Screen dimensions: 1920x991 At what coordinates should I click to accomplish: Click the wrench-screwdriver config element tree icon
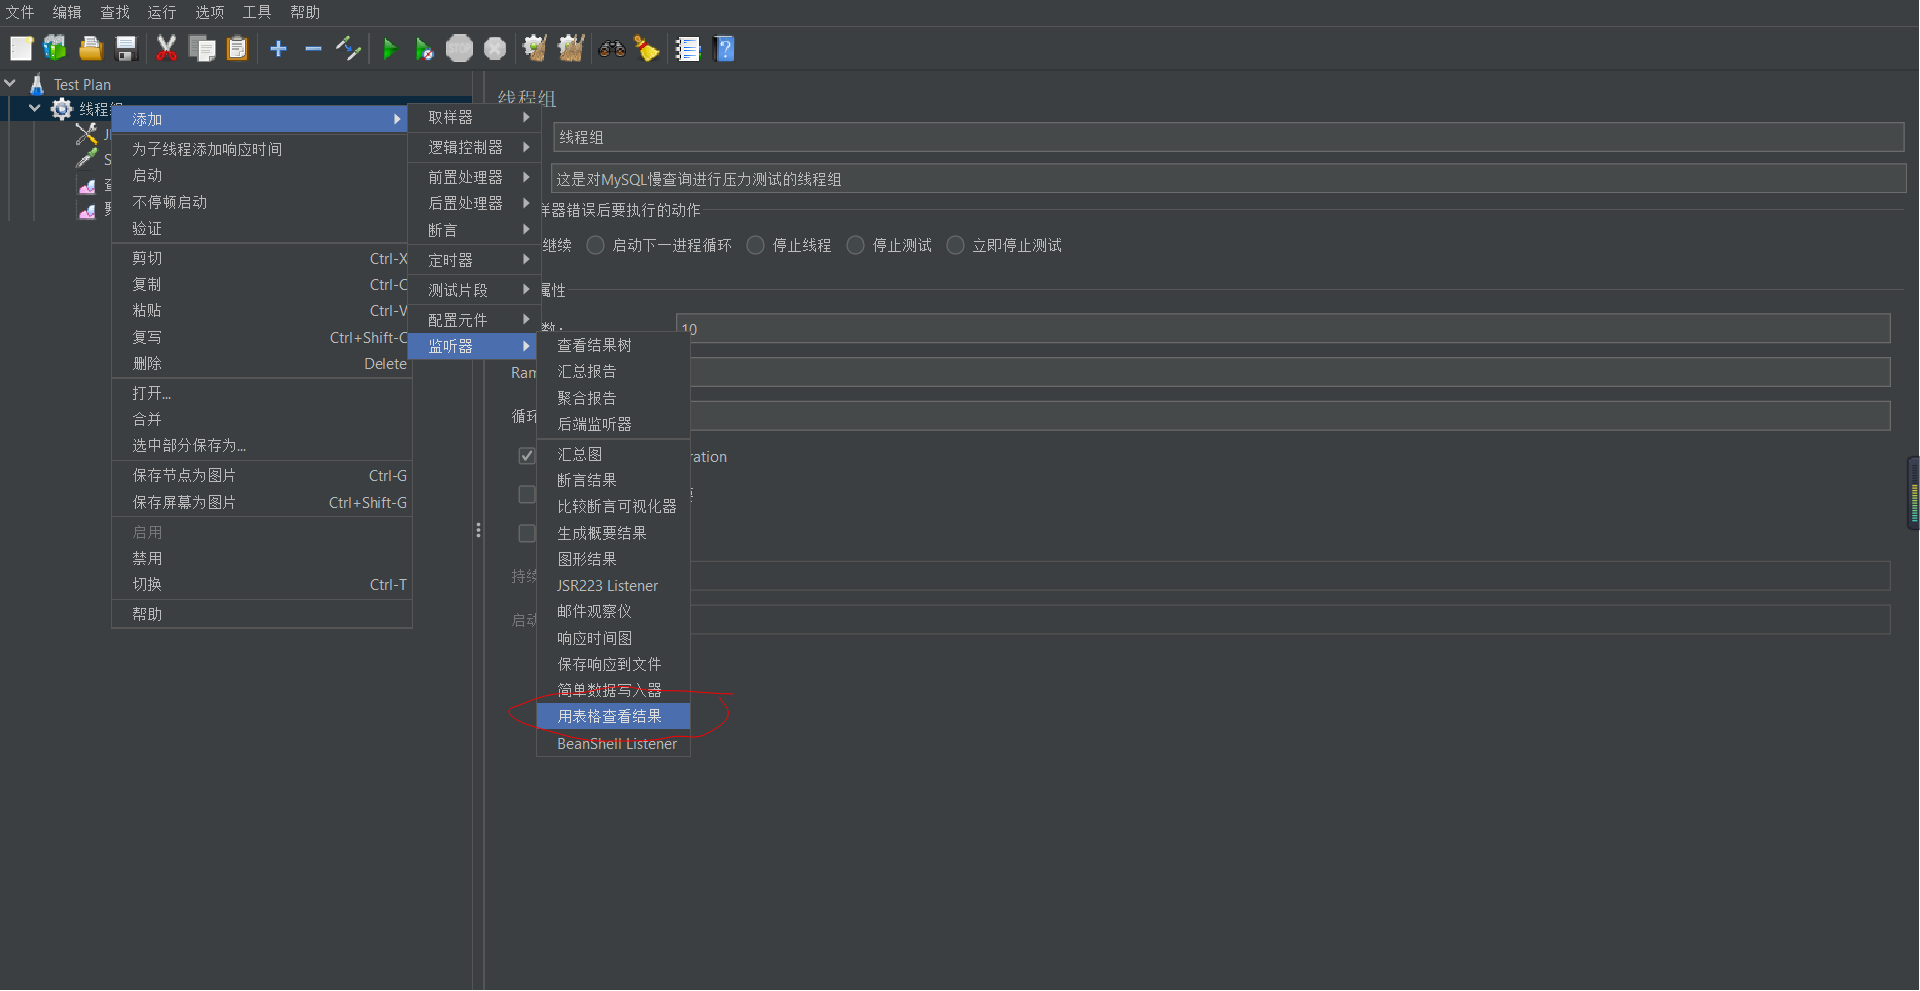[x=87, y=134]
